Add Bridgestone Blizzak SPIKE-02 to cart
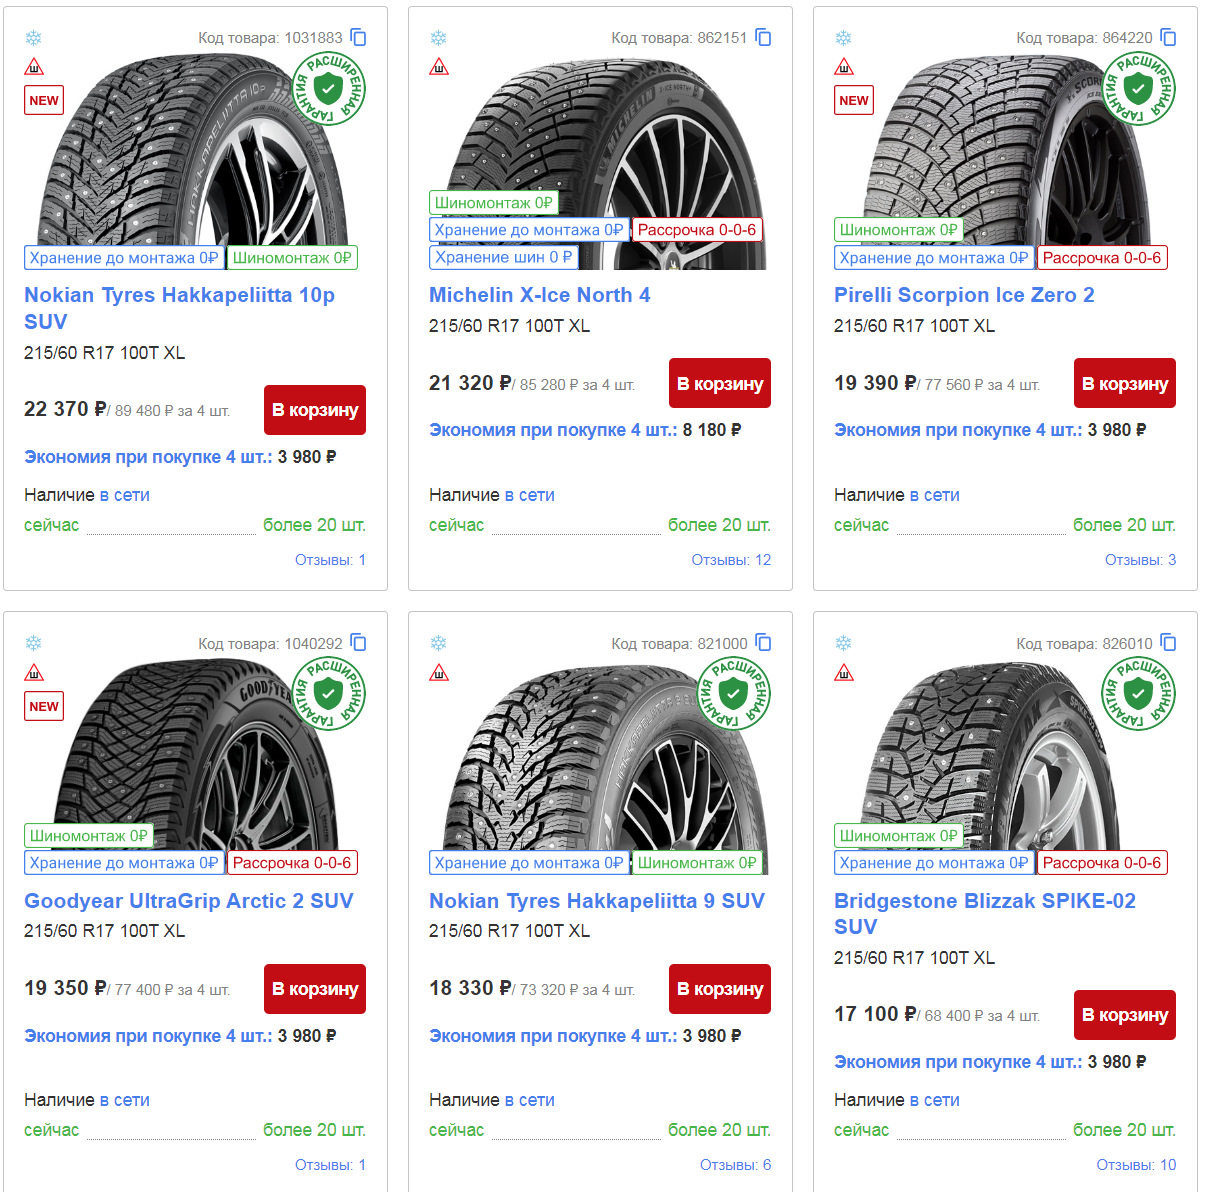Image resolution: width=1209 pixels, height=1192 pixels. (x=1124, y=1015)
